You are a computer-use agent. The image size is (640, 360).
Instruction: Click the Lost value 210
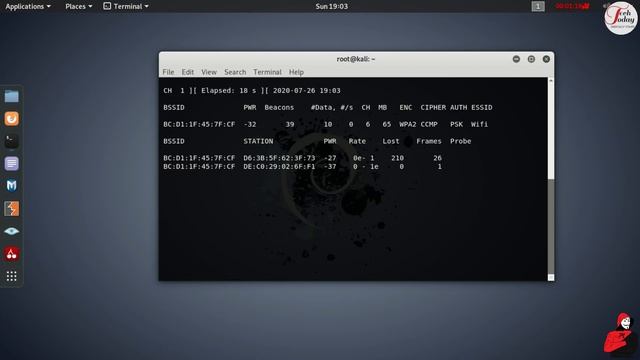(398, 158)
